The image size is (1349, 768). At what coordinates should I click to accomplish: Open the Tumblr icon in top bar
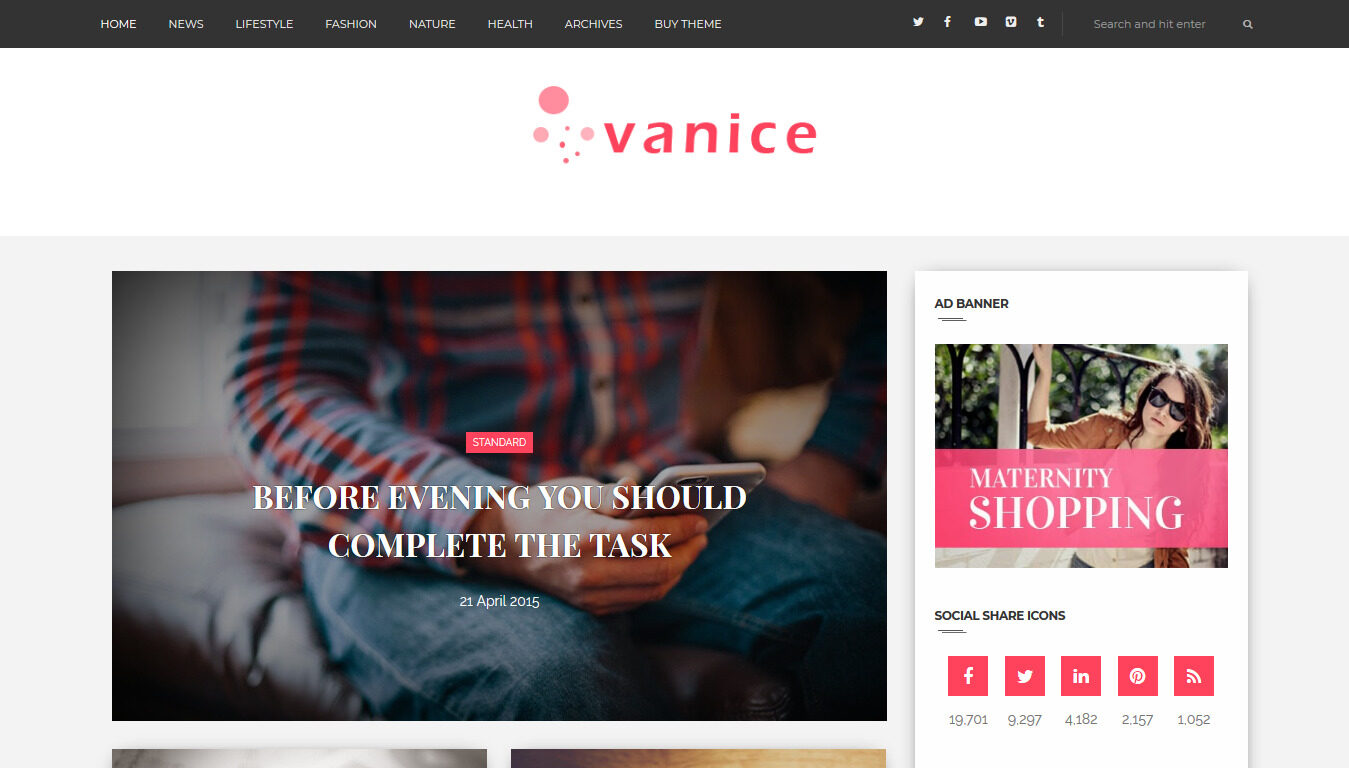pyautogui.click(x=1040, y=22)
